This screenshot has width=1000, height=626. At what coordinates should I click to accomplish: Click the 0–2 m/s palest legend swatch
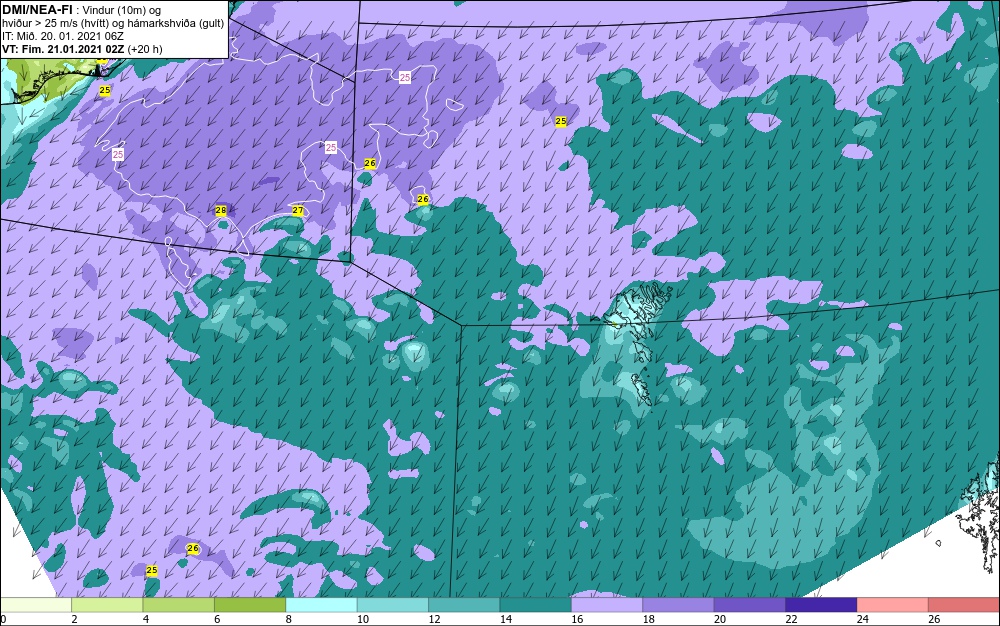[36, 605]
